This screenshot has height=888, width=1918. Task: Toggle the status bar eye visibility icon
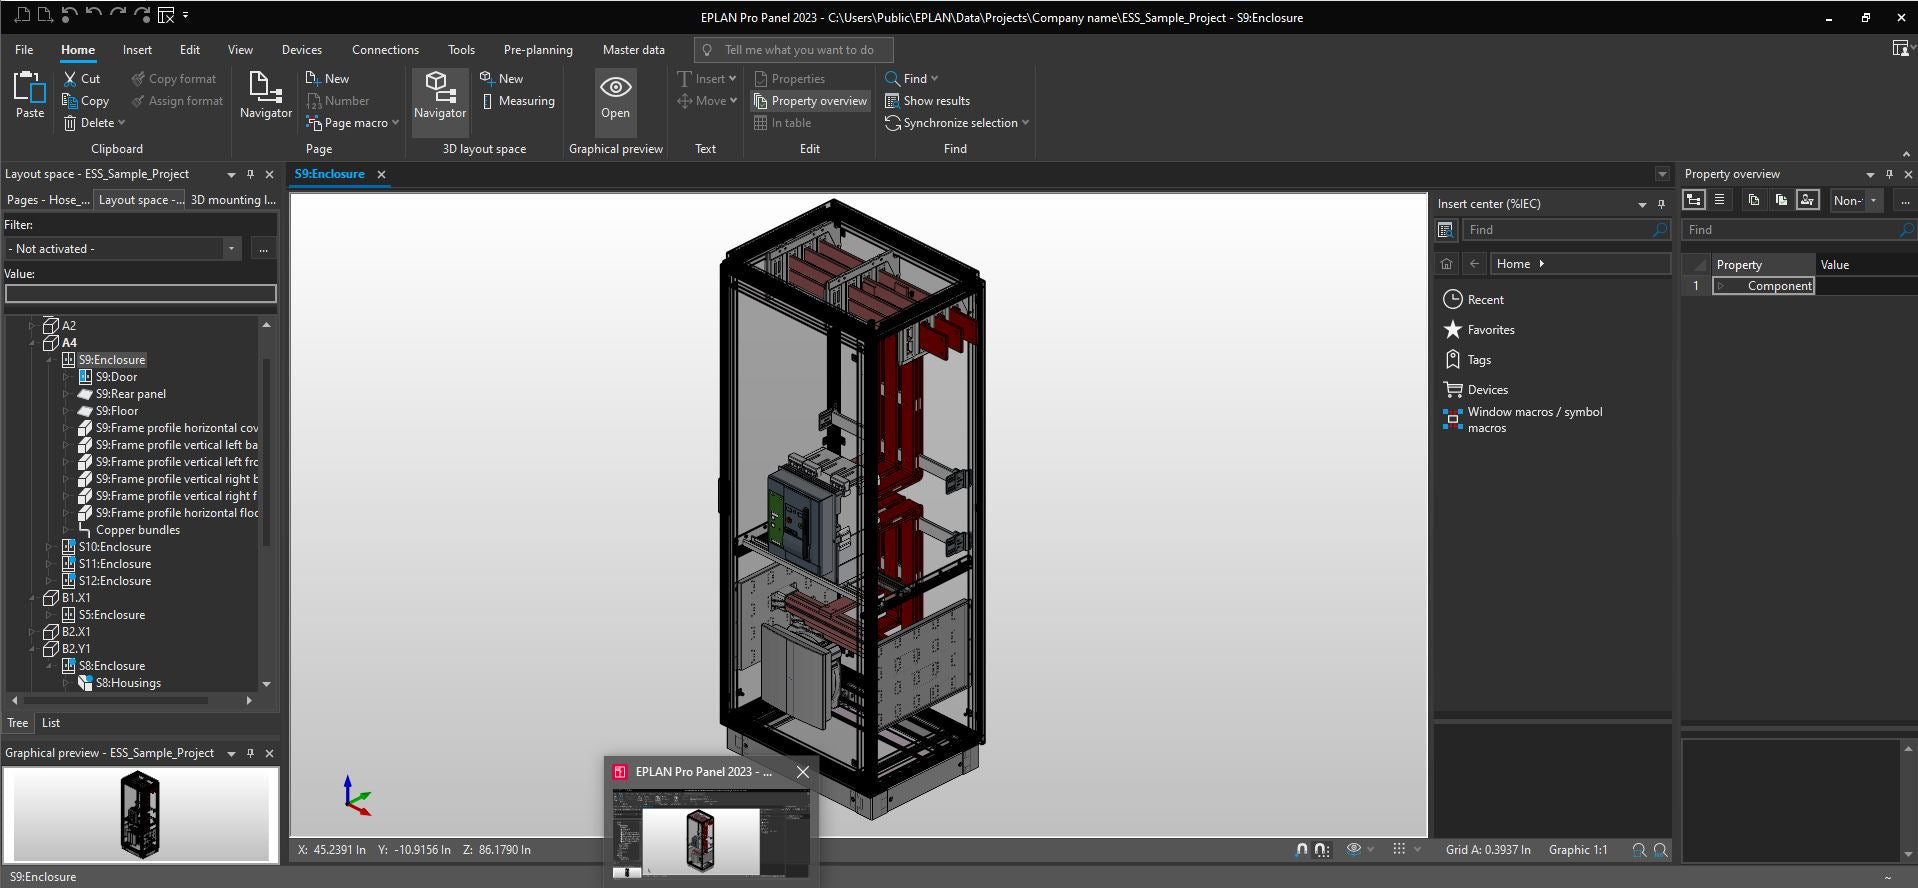(x=1354, y=849)
